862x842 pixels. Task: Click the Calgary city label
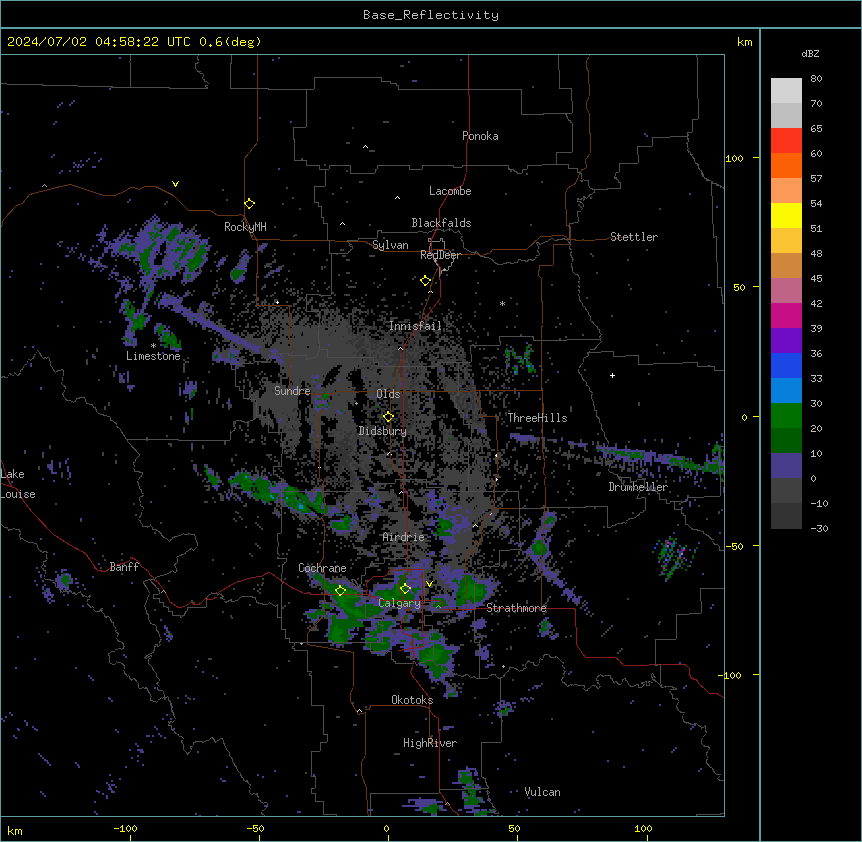pos(400,603)
